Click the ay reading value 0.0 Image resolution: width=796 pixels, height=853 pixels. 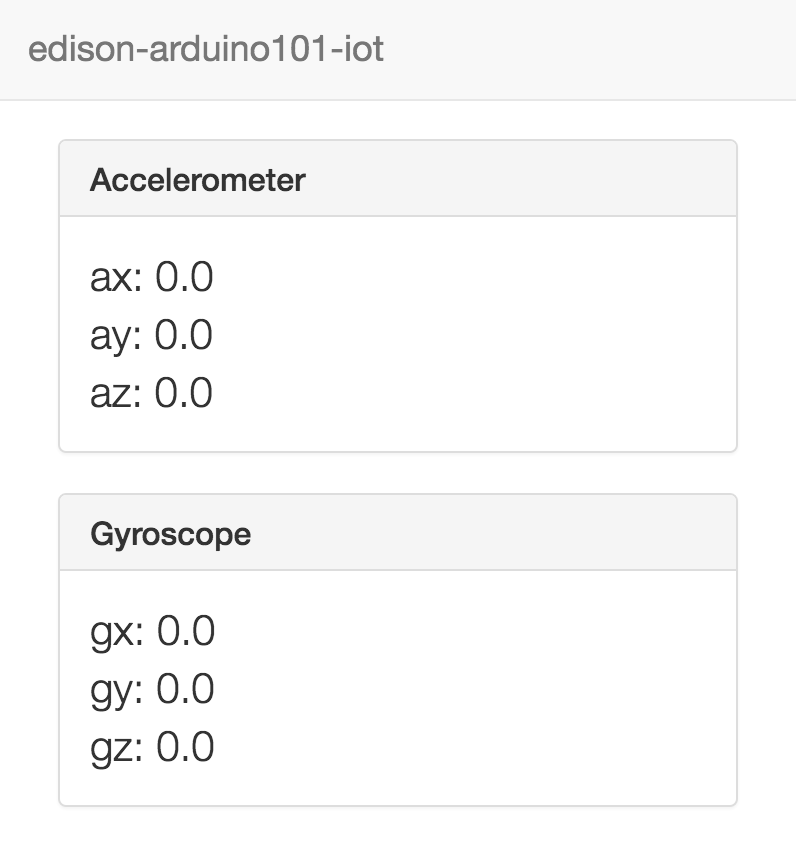pyautogui.click(x=184, y=335)
